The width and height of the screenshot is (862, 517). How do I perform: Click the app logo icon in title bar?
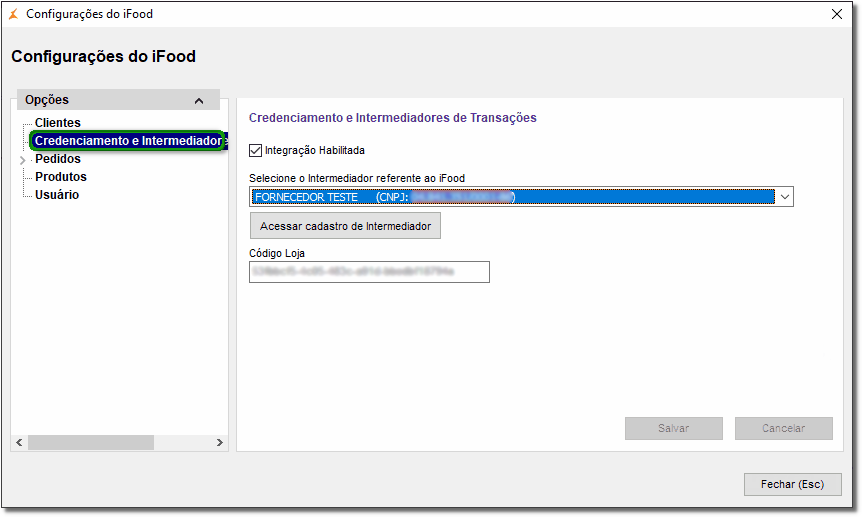(x=13, y=14)
